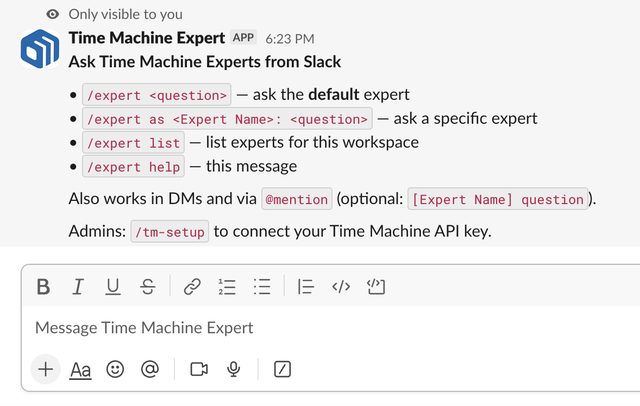Hide formatting toolbar with Aa button

80,370
